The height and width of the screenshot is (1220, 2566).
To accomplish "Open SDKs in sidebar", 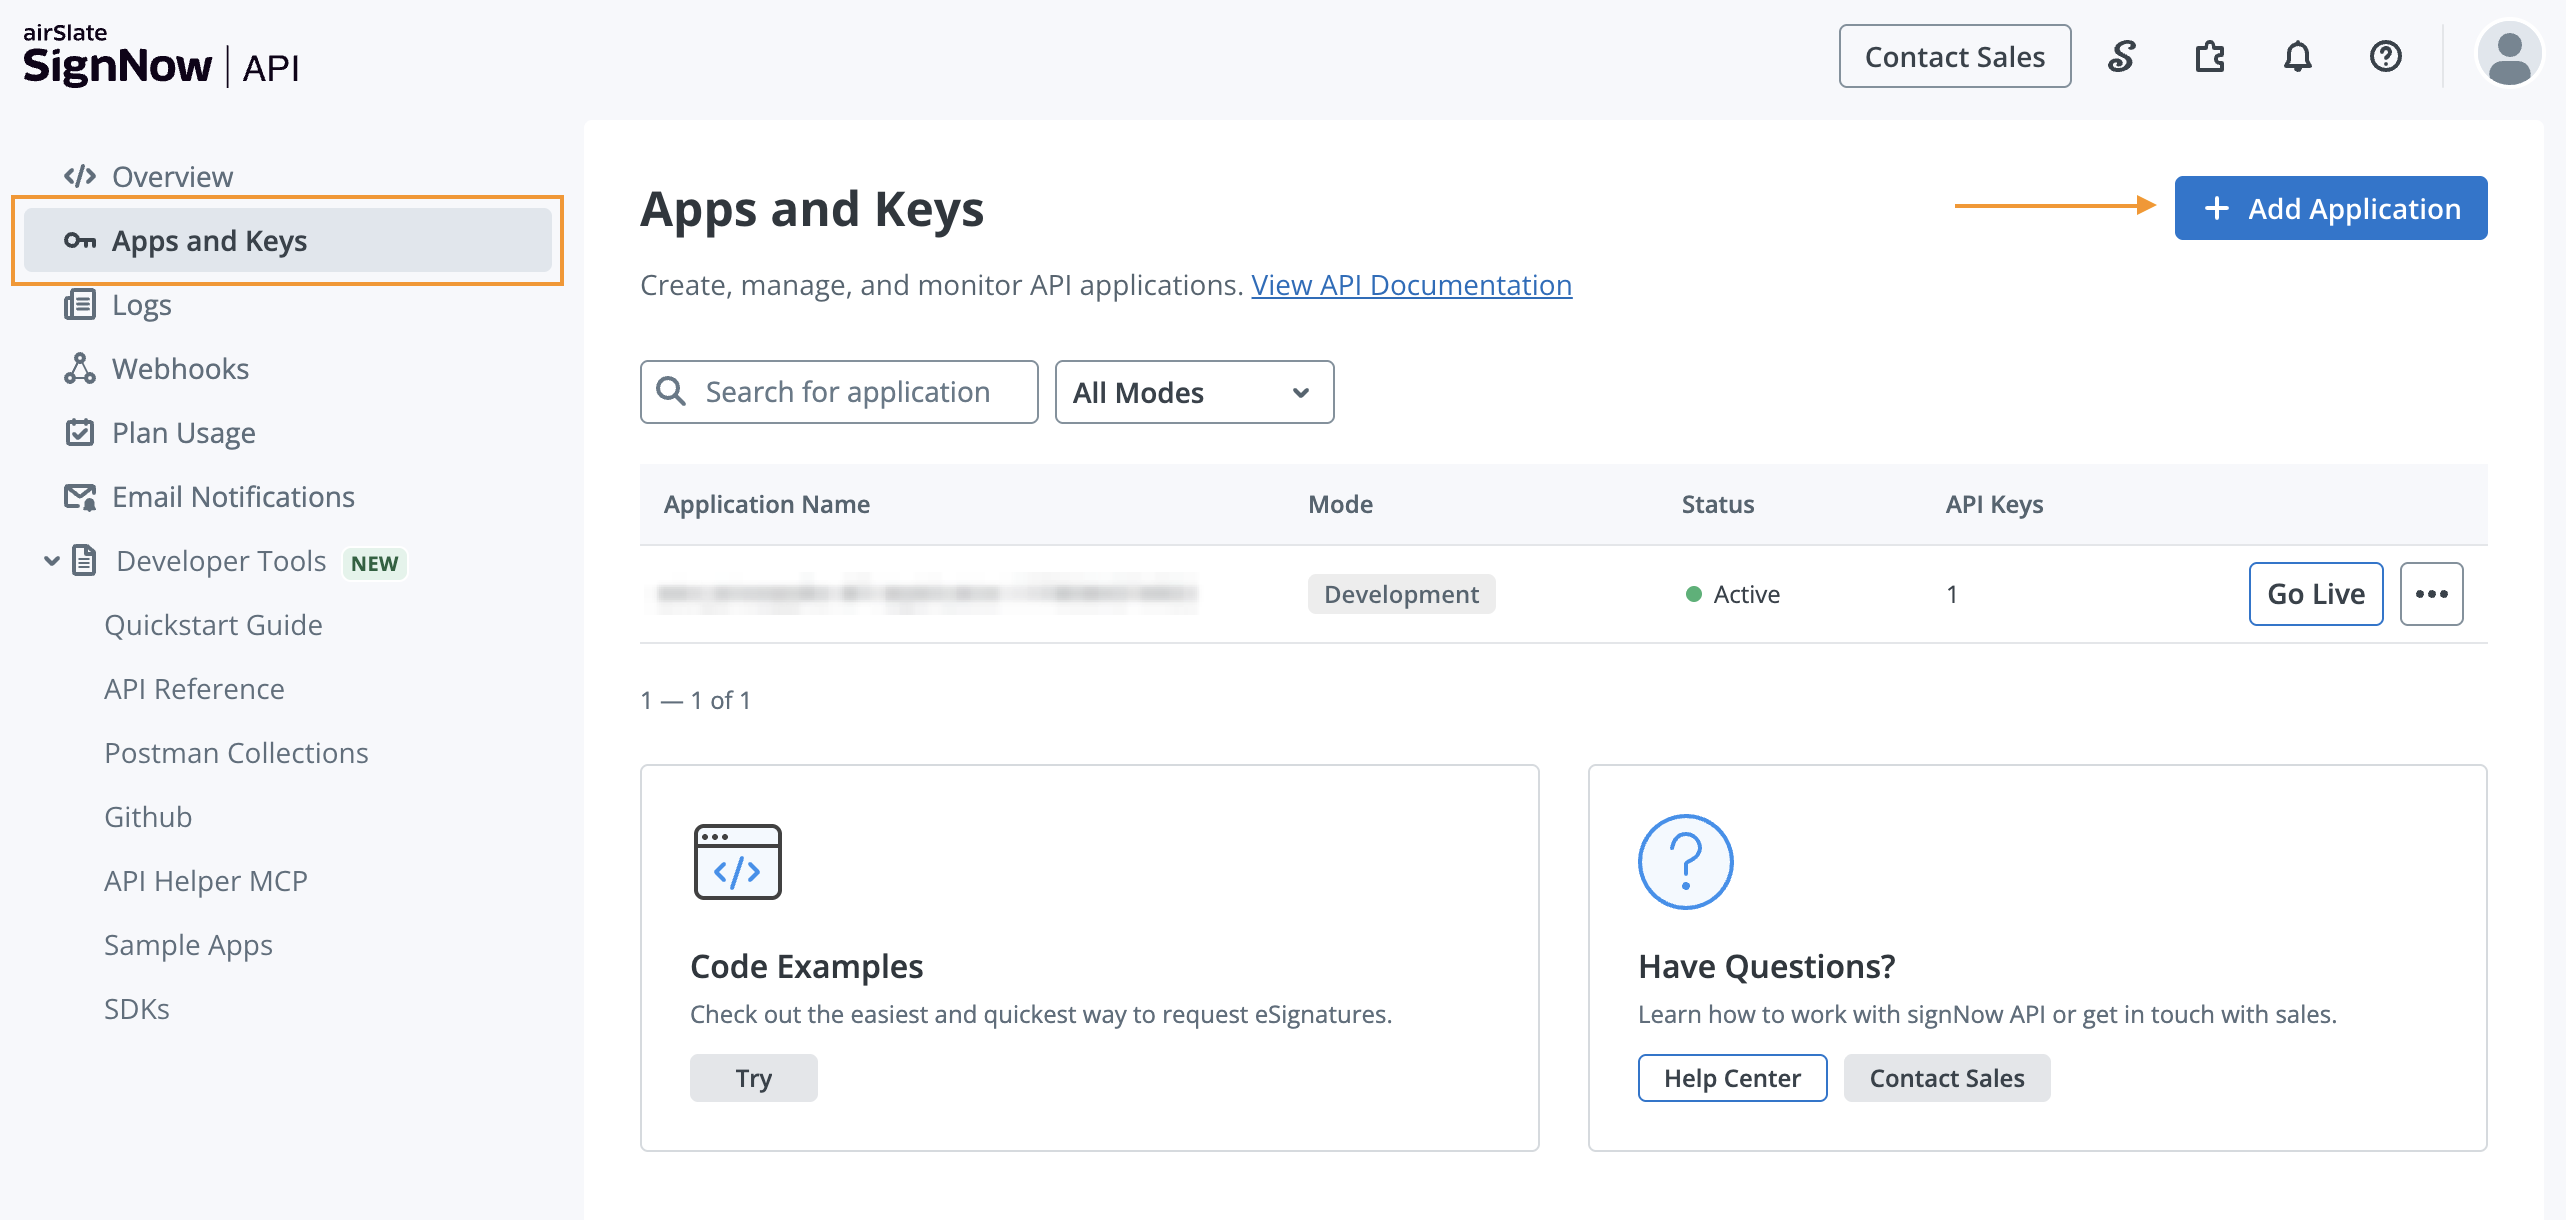I will pyautogui.click(x=137, y=1009).
